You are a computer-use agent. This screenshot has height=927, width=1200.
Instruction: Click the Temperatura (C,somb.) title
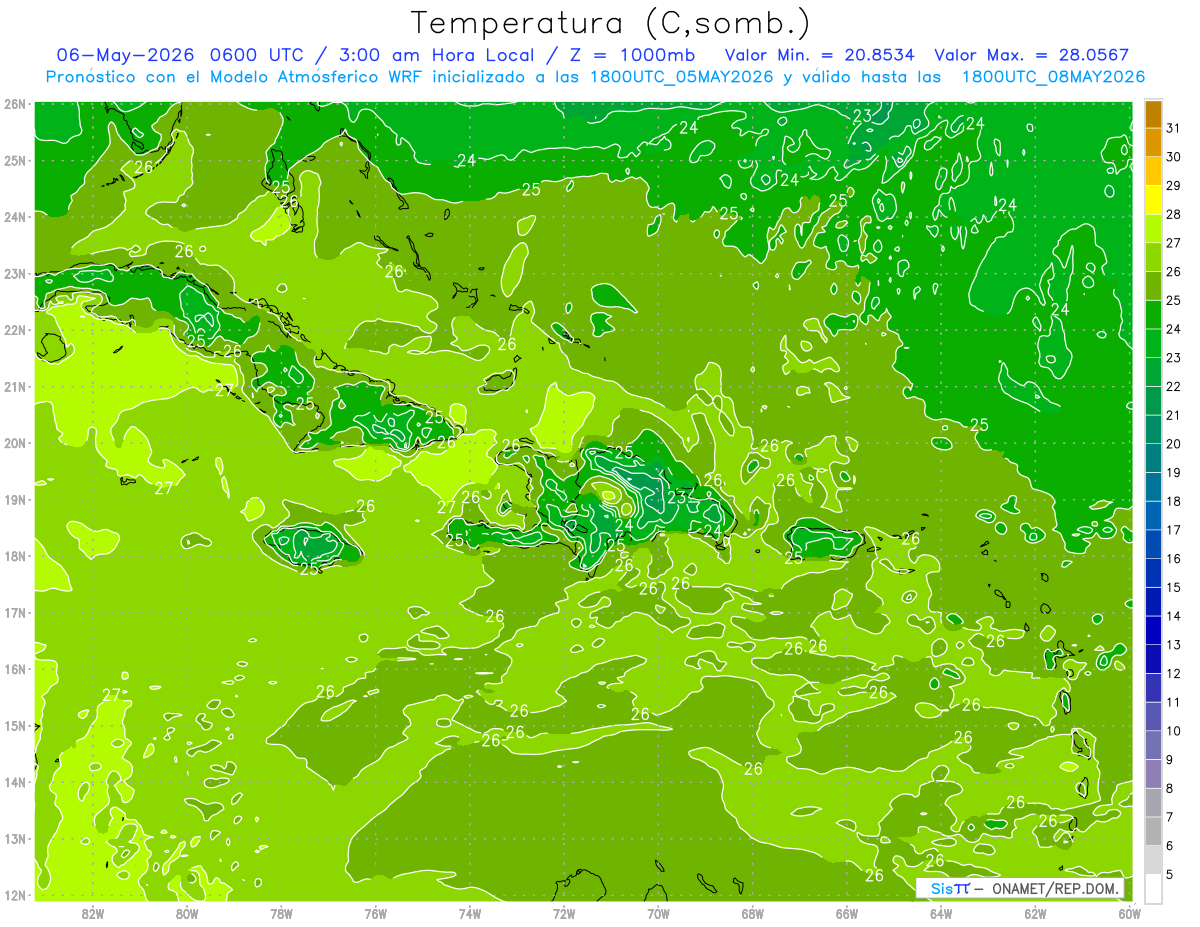pyautogui.click(x=611, y=23)
